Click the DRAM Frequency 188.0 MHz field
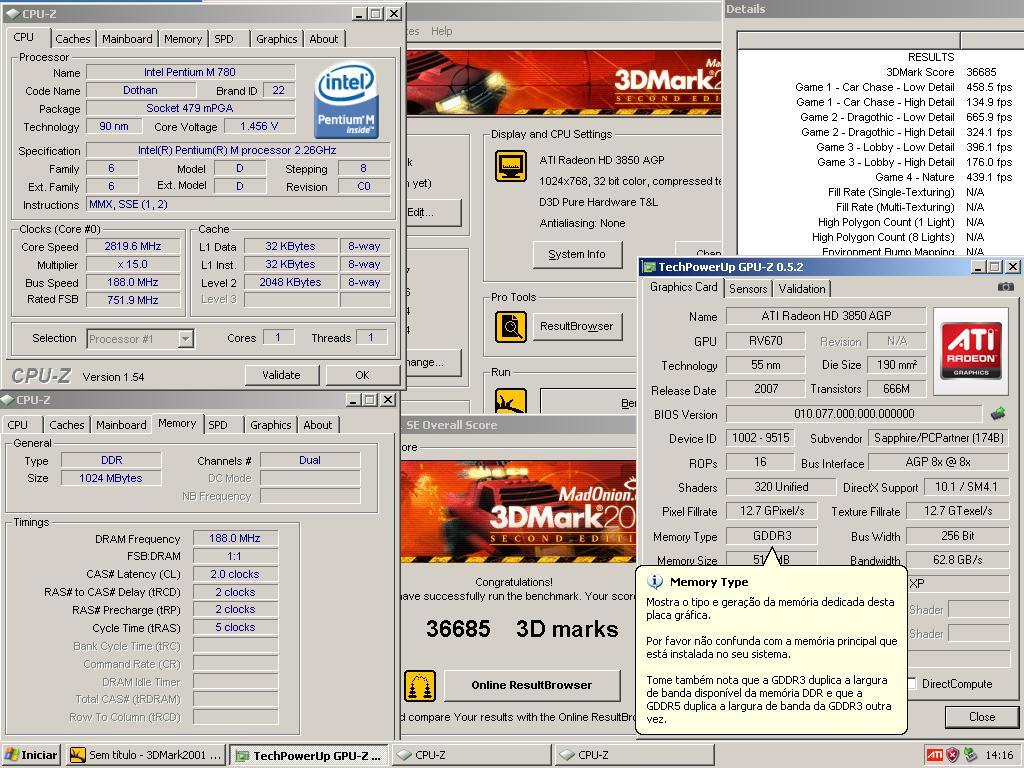The image size is (1024, 768). 235,539
